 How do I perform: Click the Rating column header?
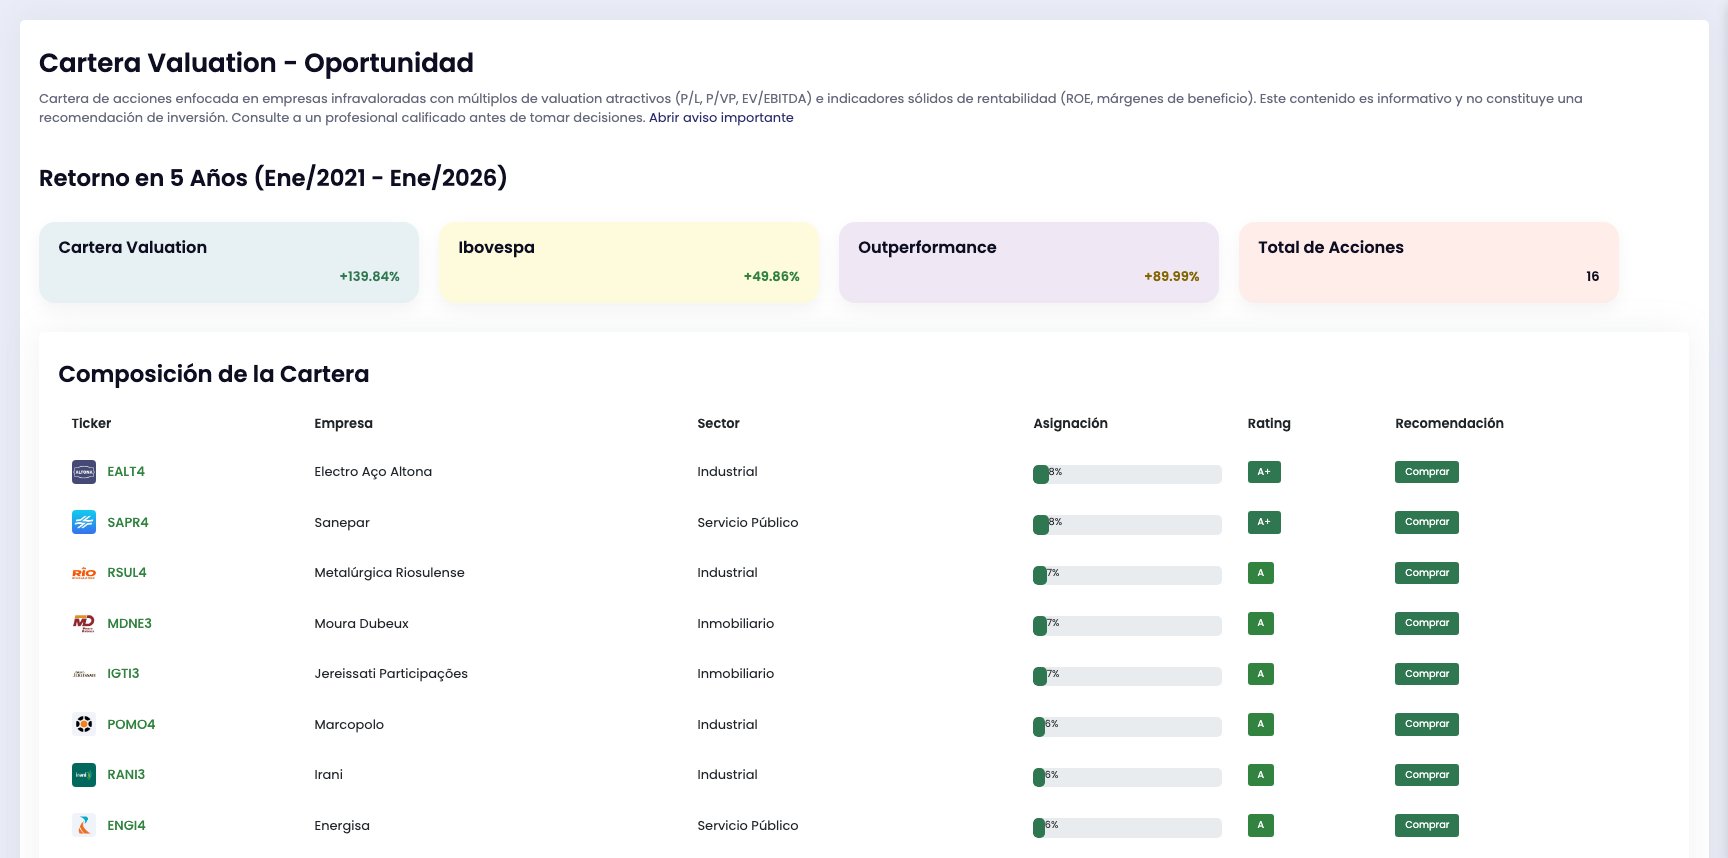(1269, 423)
